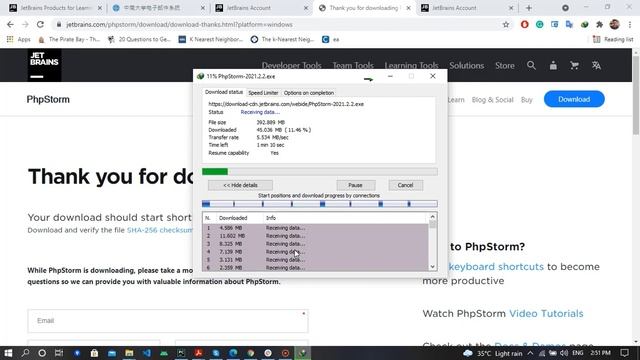Open the language selection icon
Viewport: 640px width, 360px height.
[x=596, y=65]
